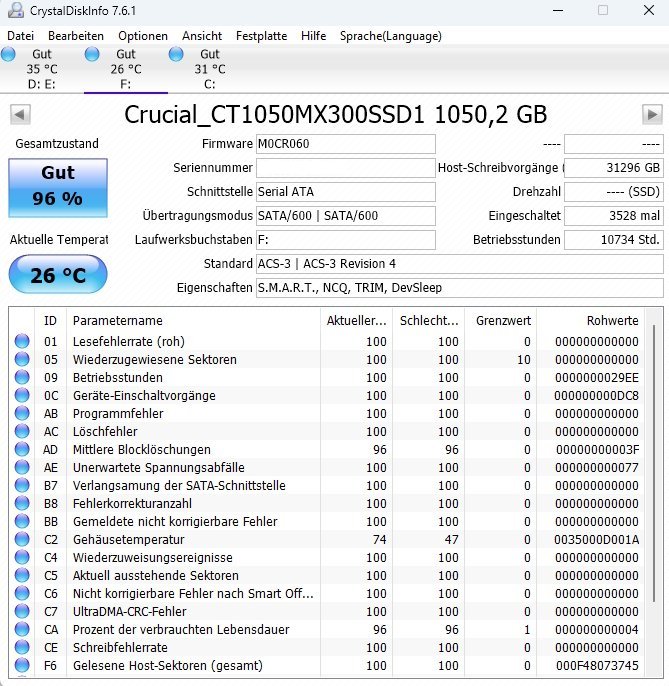This screenshot has width=669, height=686.
Task: Click the Eigenschaften field with S.M.A.R.T. features
Action: point(460,288)
